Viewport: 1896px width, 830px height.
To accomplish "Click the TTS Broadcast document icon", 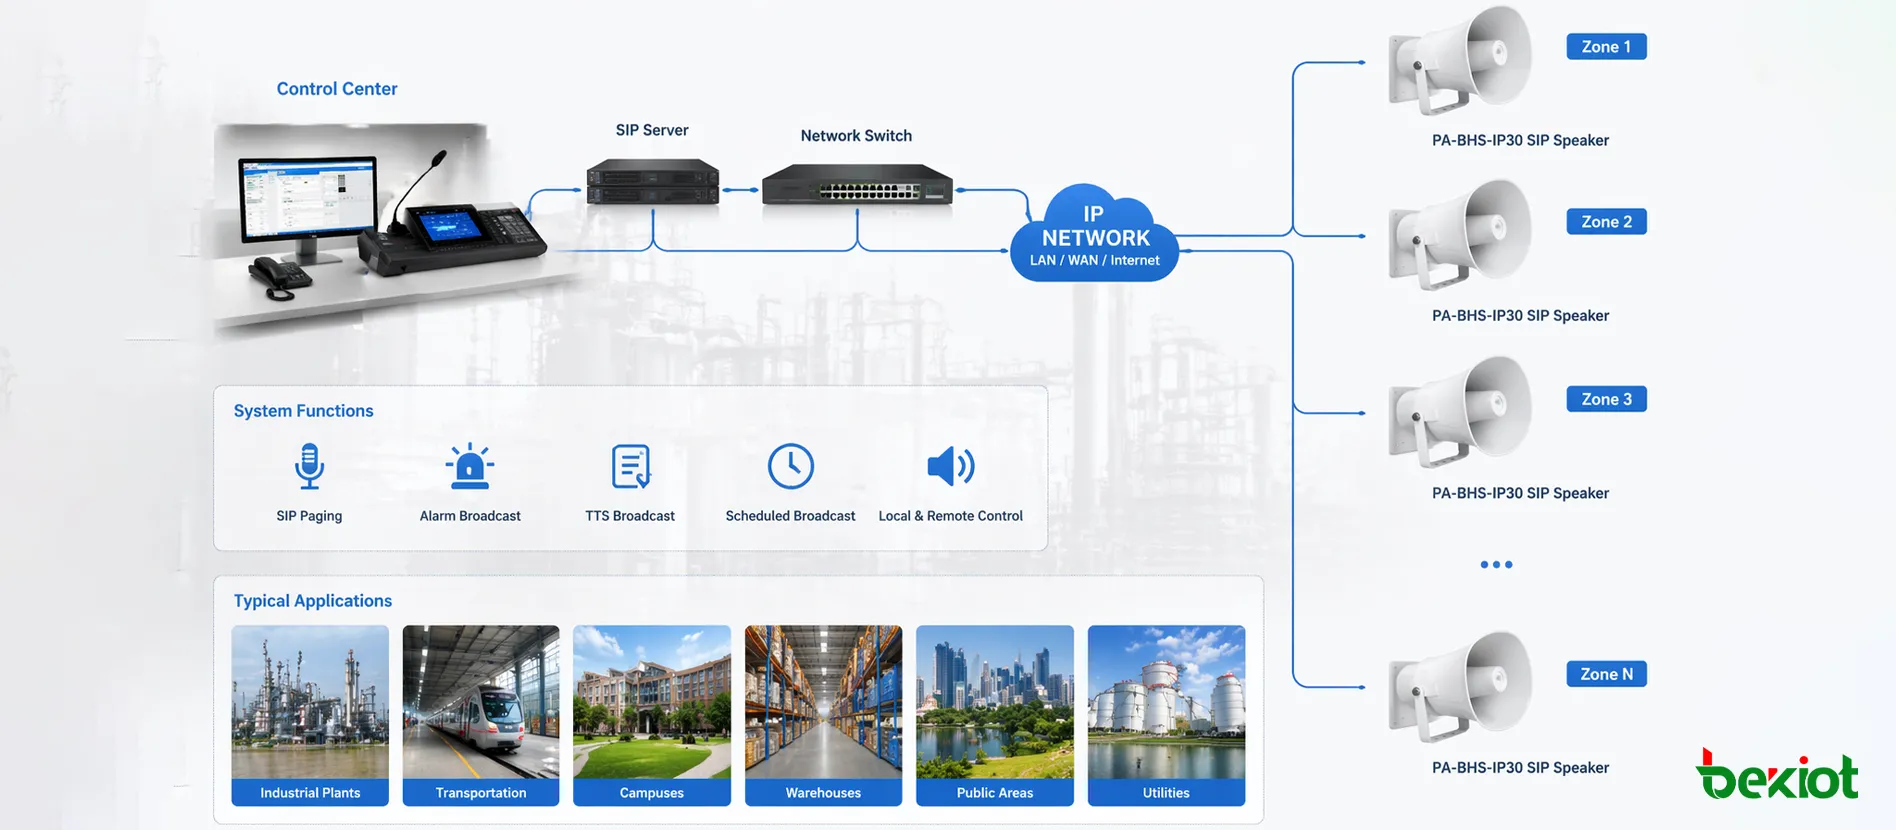I will point(630,466).
